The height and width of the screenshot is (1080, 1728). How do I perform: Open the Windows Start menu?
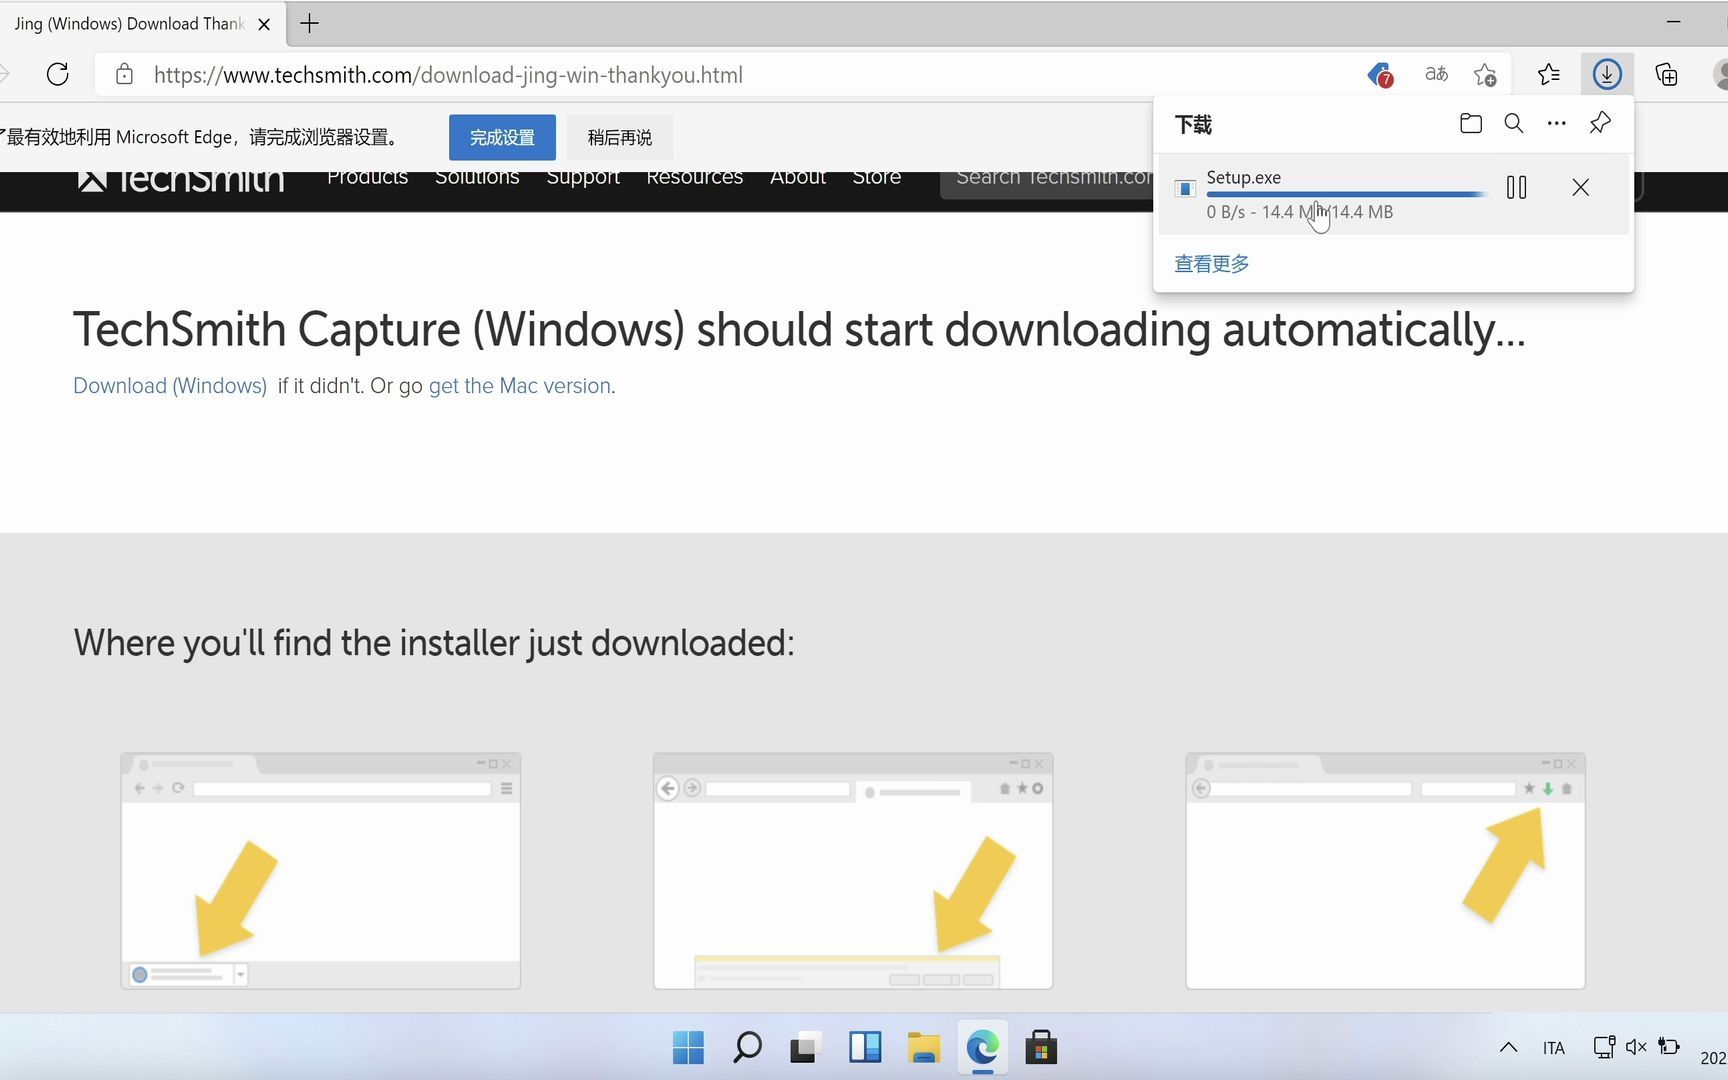point(688,1047)
